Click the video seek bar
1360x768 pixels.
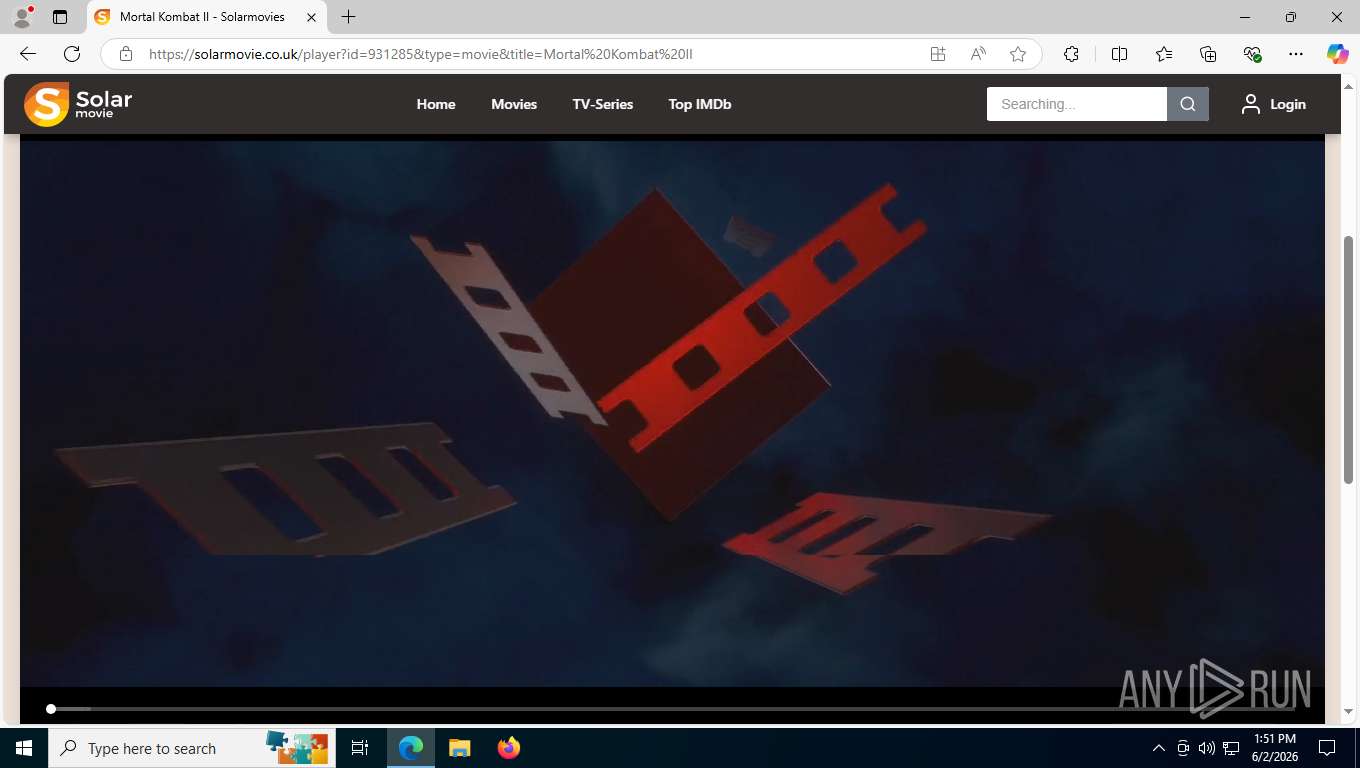[672, 709]
